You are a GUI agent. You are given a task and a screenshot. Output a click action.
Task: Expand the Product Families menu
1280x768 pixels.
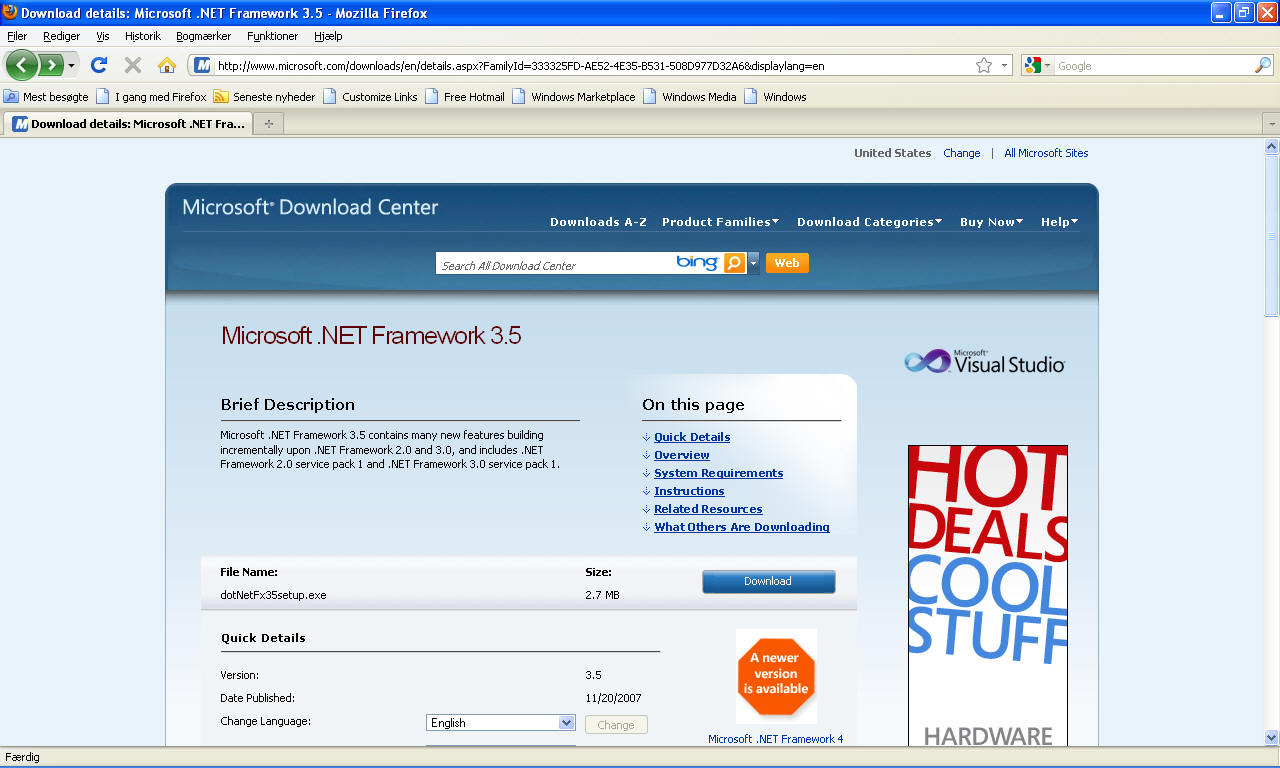click(720, 222)
